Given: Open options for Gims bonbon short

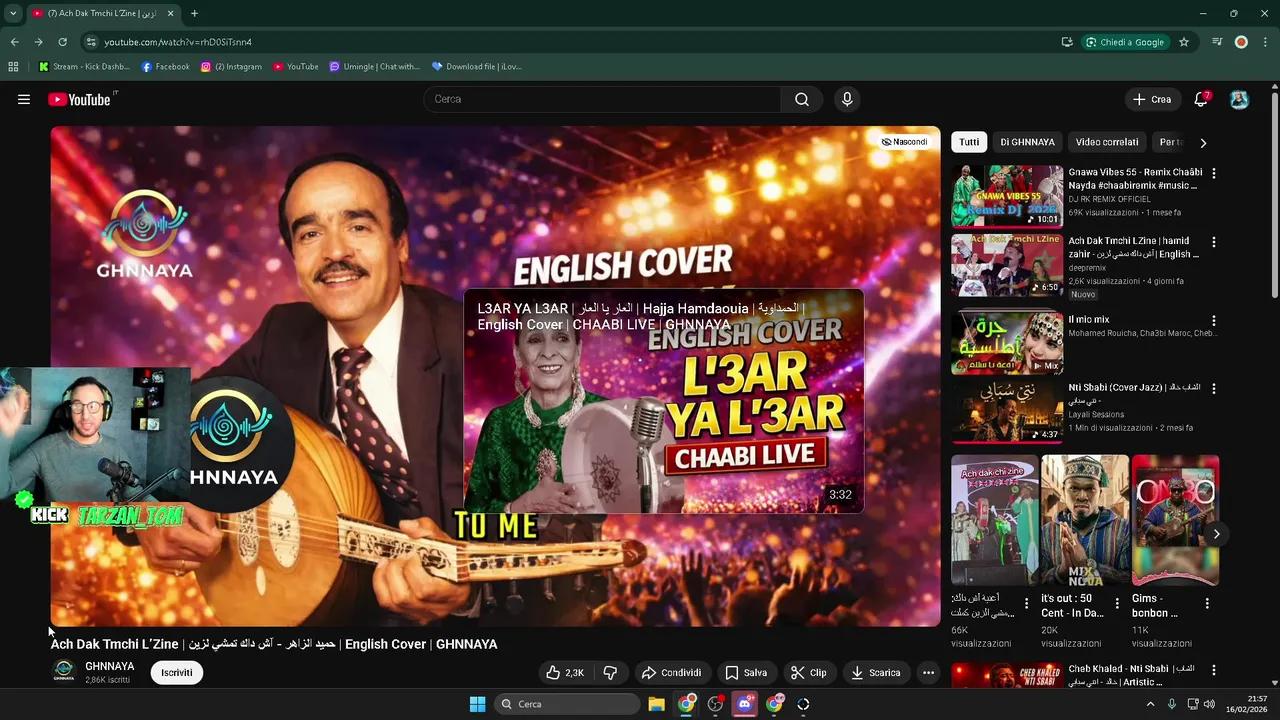Looking at the screenshot, I should point(1207,603).
